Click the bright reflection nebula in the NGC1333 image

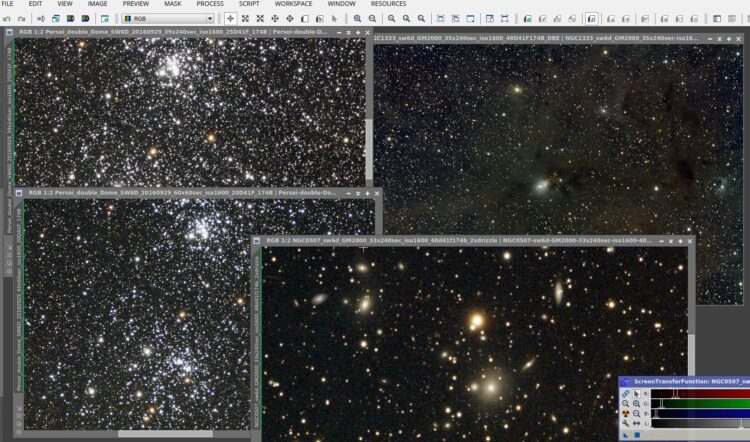click(x=541, y=184)
